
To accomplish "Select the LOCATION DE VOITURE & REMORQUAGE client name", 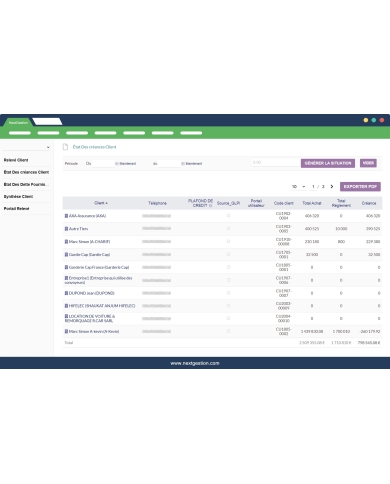I will (x=90, y=318).
